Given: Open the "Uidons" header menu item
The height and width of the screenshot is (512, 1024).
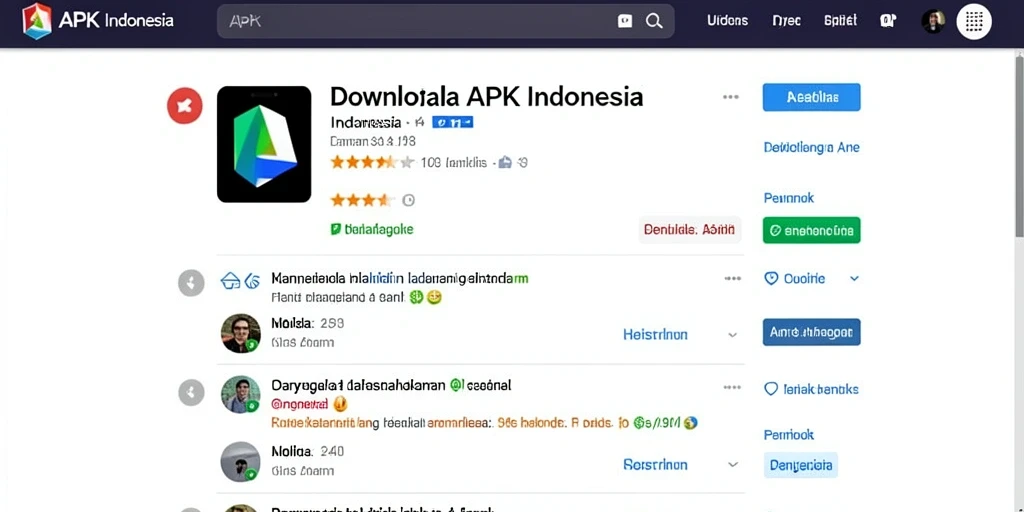Looking at the screenshot, I should 728,20.
